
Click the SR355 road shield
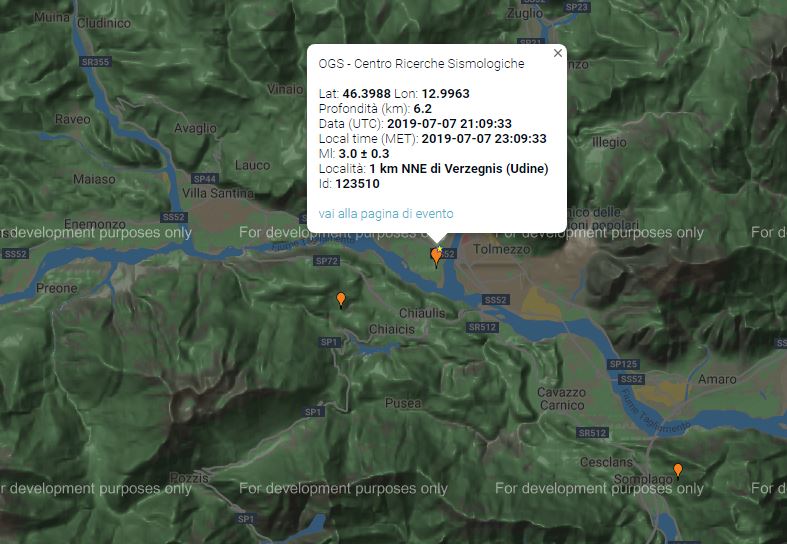[95, 62]
